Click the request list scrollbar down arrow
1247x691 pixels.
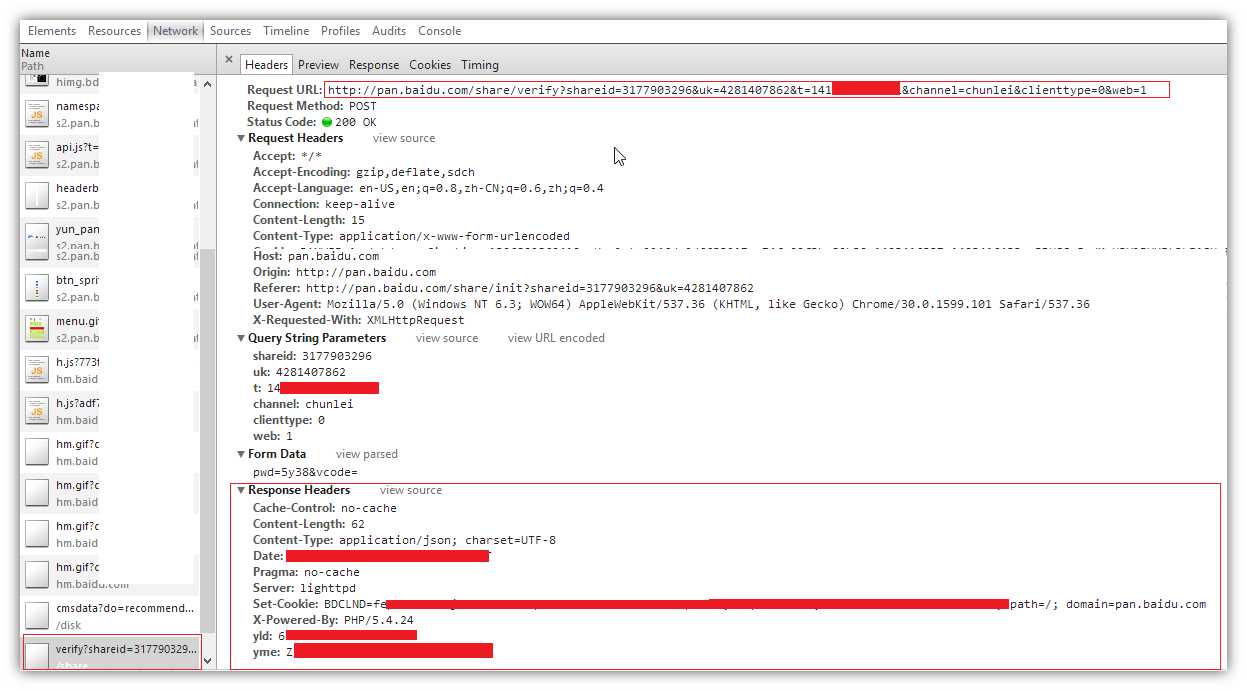208,661
